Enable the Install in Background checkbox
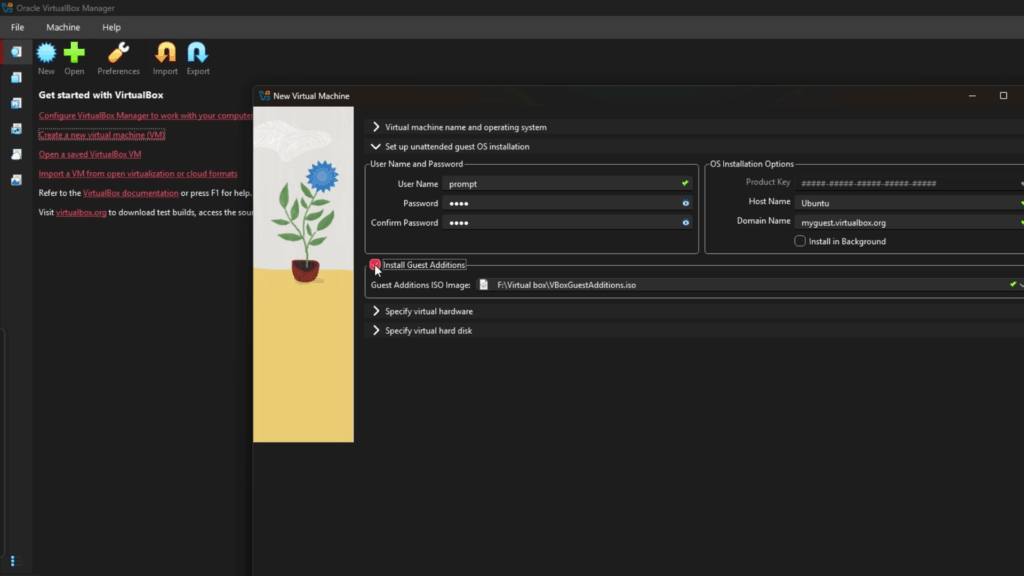 tap(800, 241)
